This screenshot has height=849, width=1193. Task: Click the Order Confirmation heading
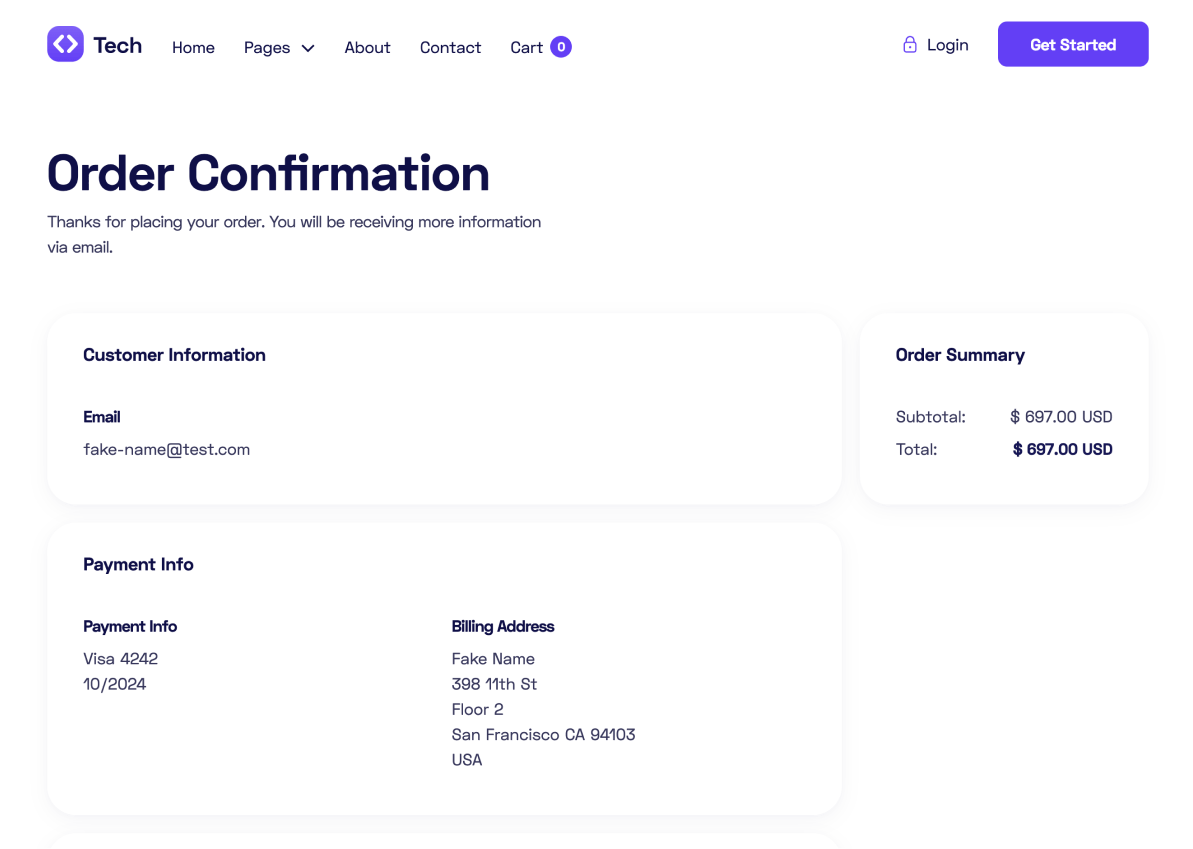point(268,173)
